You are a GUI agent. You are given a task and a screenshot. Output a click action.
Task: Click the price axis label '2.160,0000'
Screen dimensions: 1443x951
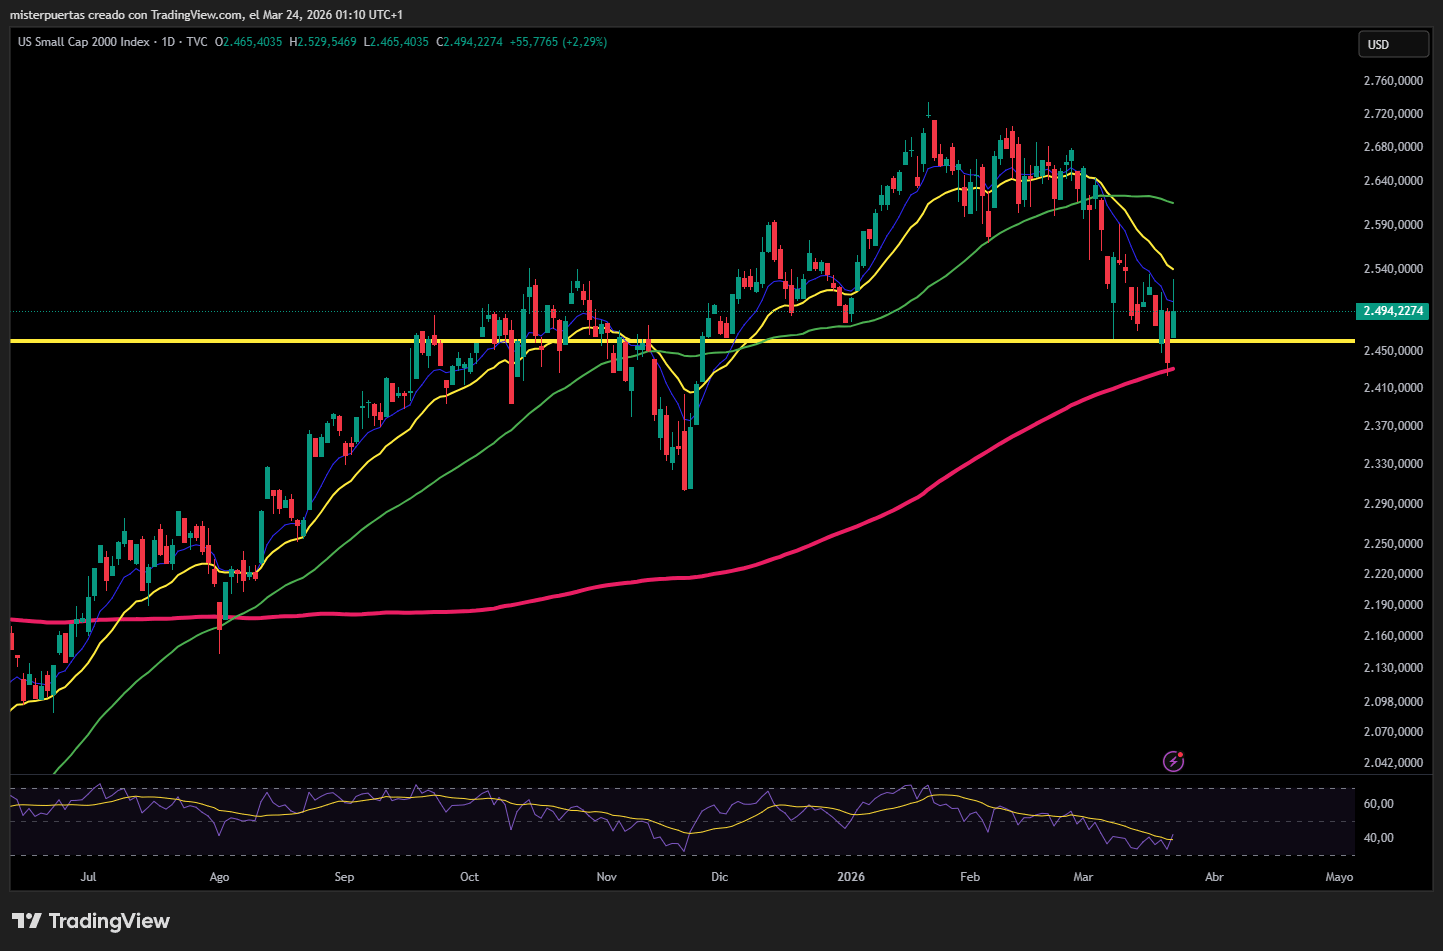coord(1393,636)
